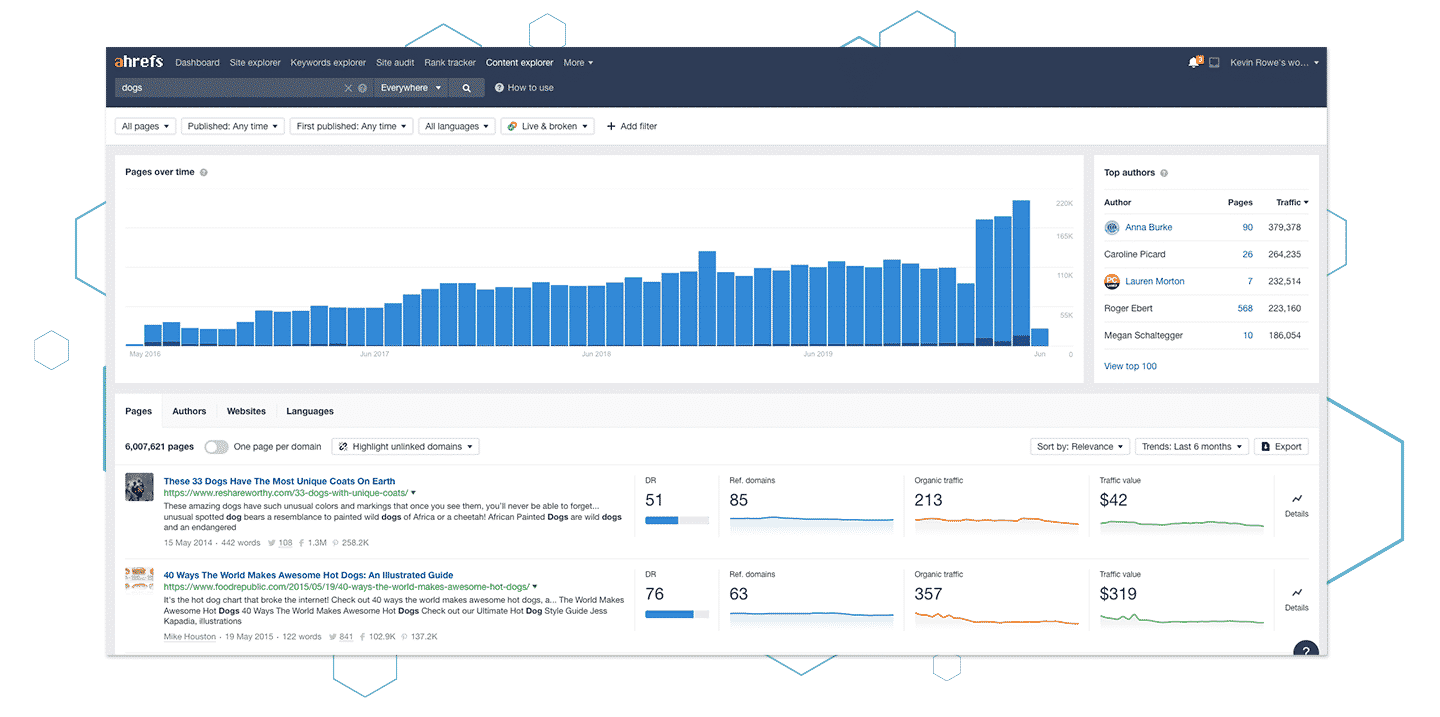This screenshot has width=1440, height=717.
Task: Click the tallest bar in Pages chart
Action: [1021, 273]
